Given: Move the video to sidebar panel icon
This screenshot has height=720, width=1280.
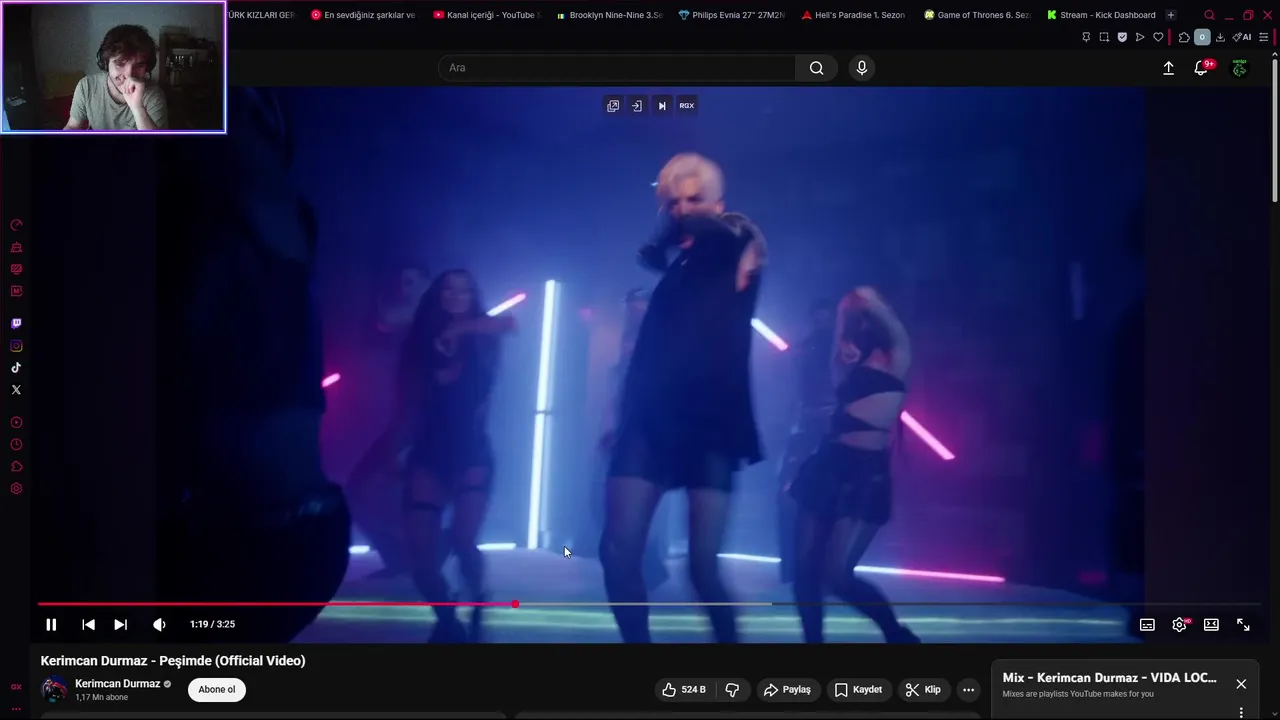Looking at the screenshot, I should 637,105.
